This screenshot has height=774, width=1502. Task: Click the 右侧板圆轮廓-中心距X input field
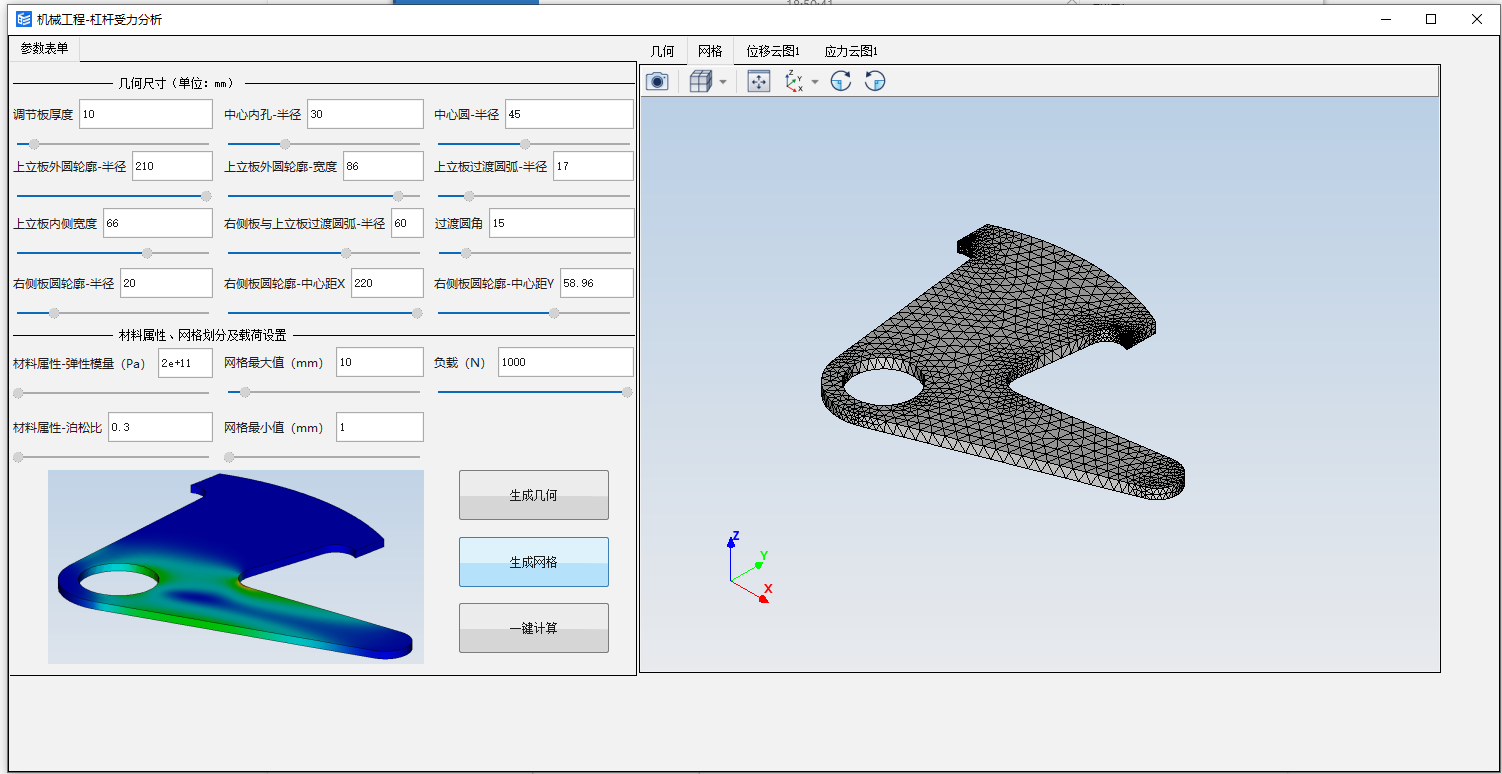tap(387, 283)
